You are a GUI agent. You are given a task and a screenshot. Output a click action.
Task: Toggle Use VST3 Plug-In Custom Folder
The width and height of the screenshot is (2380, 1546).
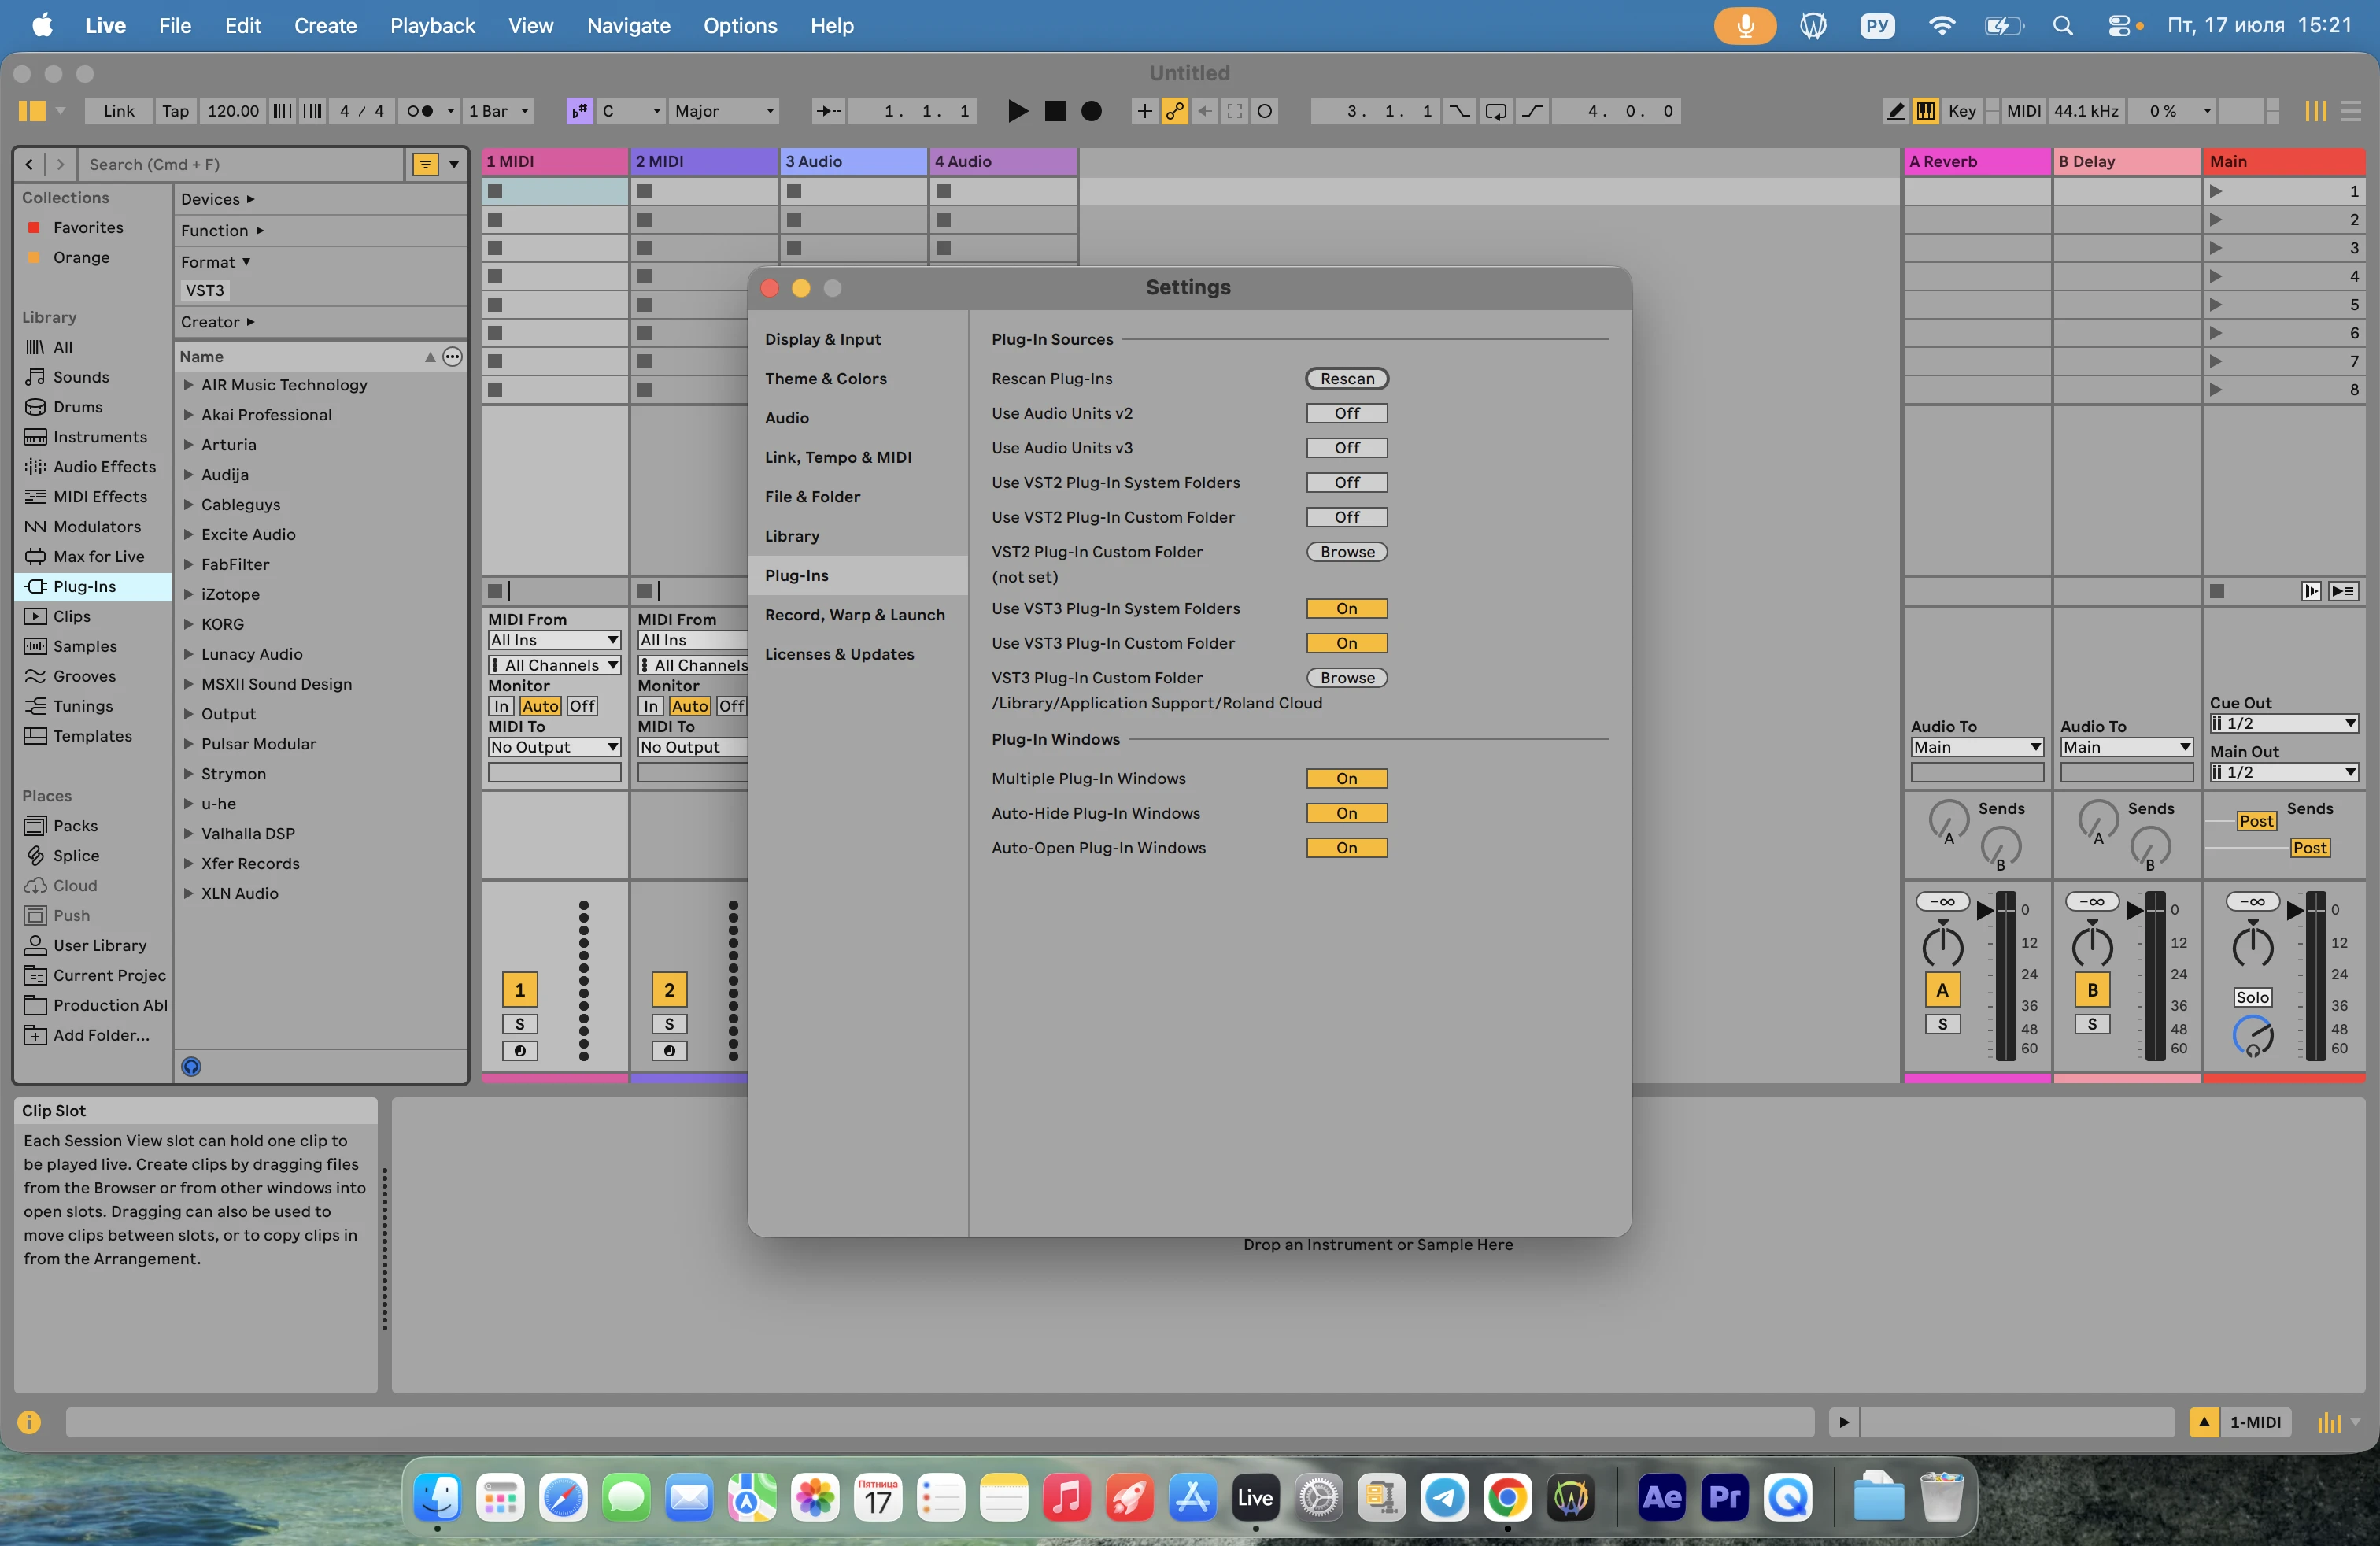(x=1347, y=643)
